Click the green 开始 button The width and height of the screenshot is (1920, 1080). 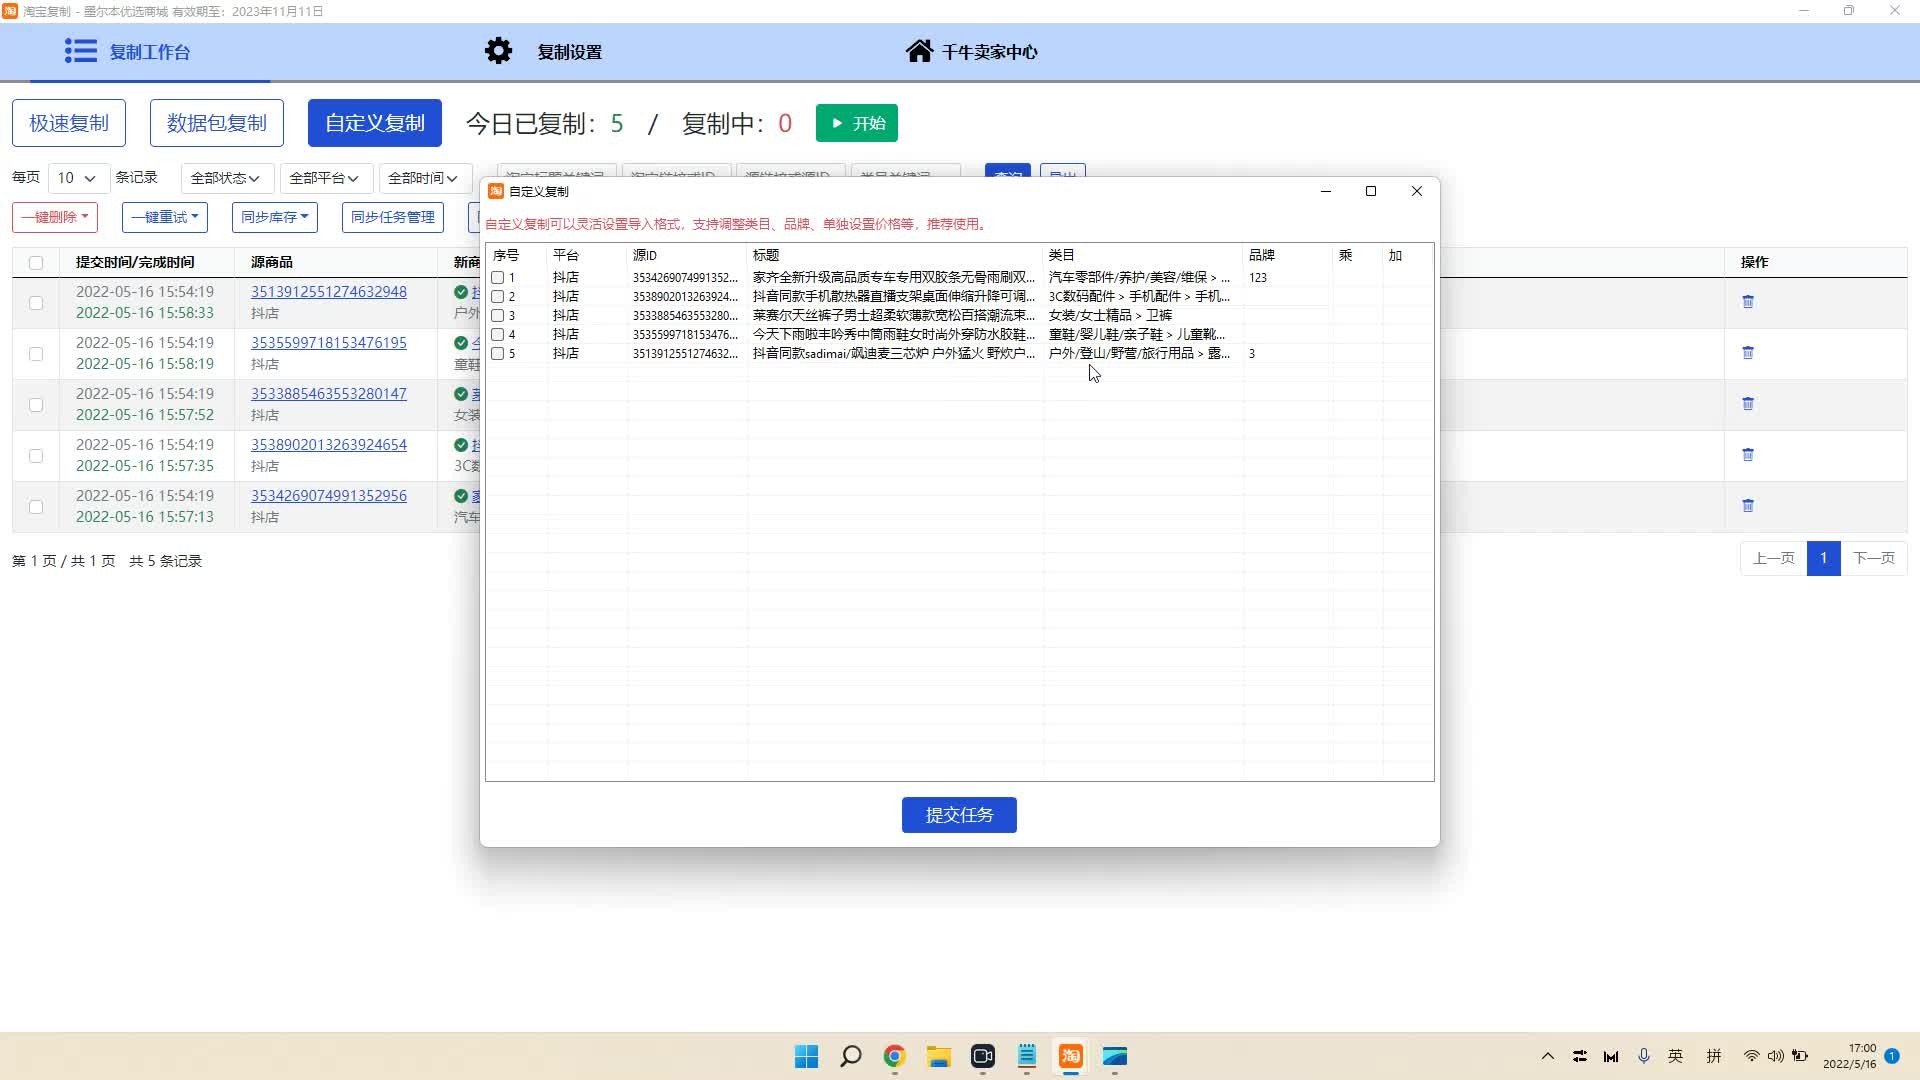[x=857, y=123]
